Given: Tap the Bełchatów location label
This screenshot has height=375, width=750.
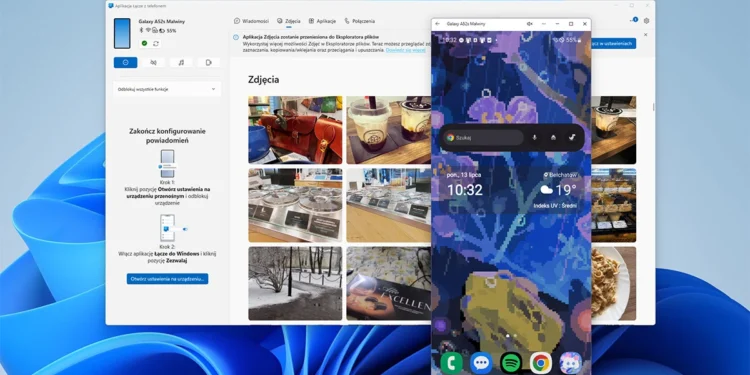Looking at the screenshot, I should pyautogui.click(x=561, y=175).
